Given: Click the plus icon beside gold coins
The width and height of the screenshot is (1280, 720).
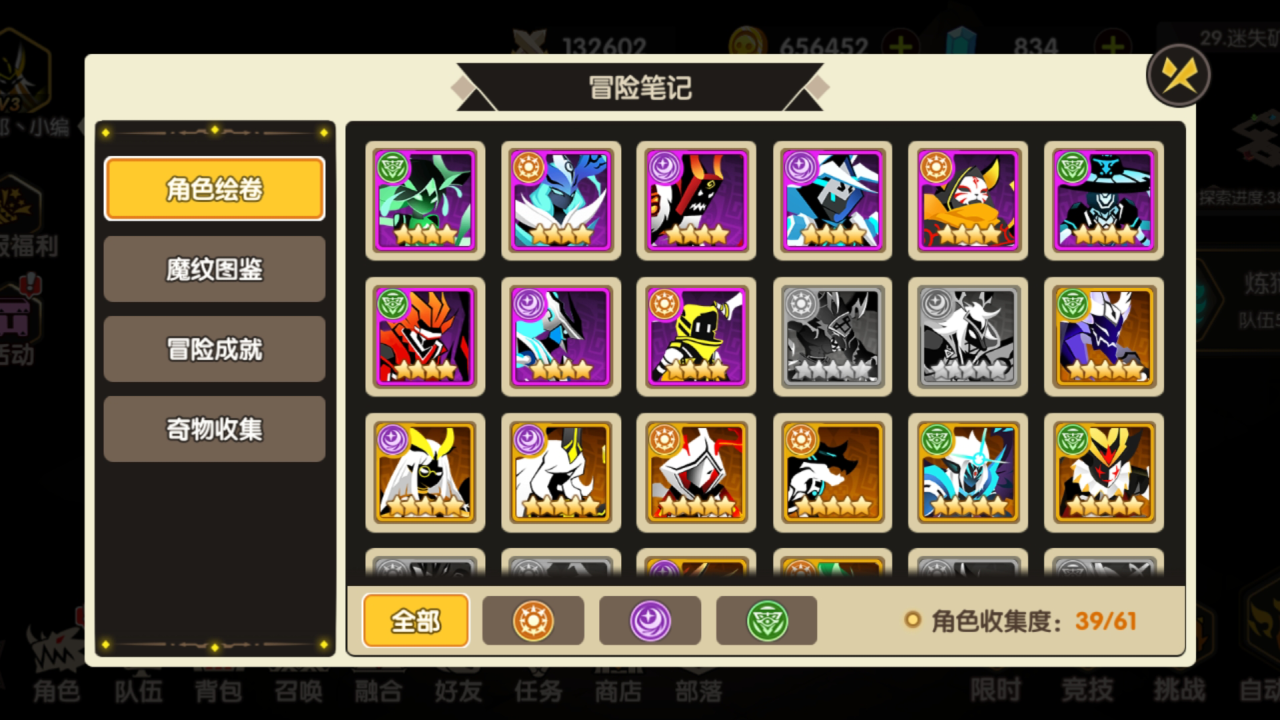Looking at the screenshot, I should (900, 46).
